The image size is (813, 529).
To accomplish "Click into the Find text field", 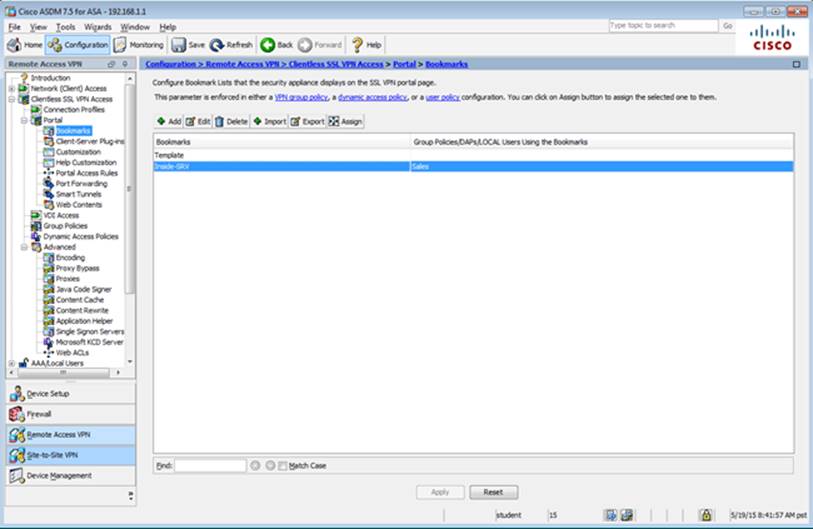I will point(210,466).
